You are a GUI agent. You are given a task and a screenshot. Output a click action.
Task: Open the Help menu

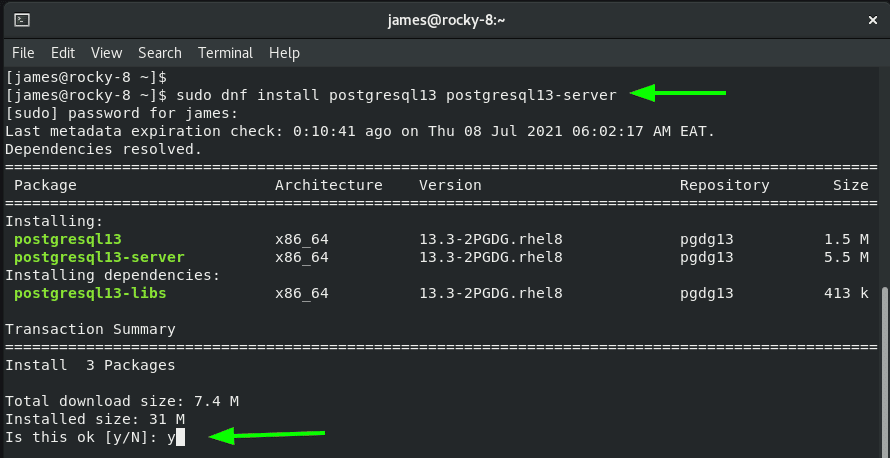coord(284,53)
